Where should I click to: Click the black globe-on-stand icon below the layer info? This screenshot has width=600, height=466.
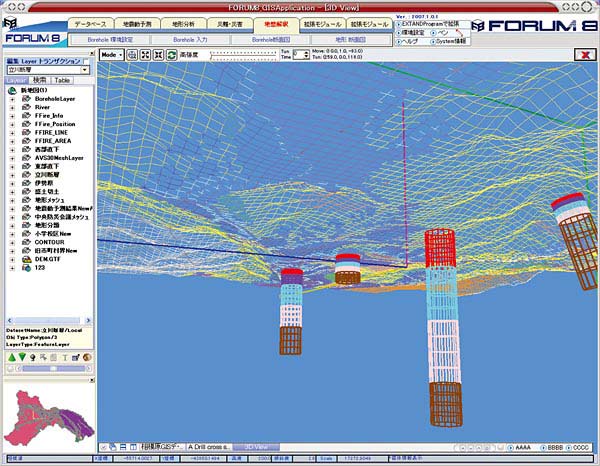(x=33, y=358)
